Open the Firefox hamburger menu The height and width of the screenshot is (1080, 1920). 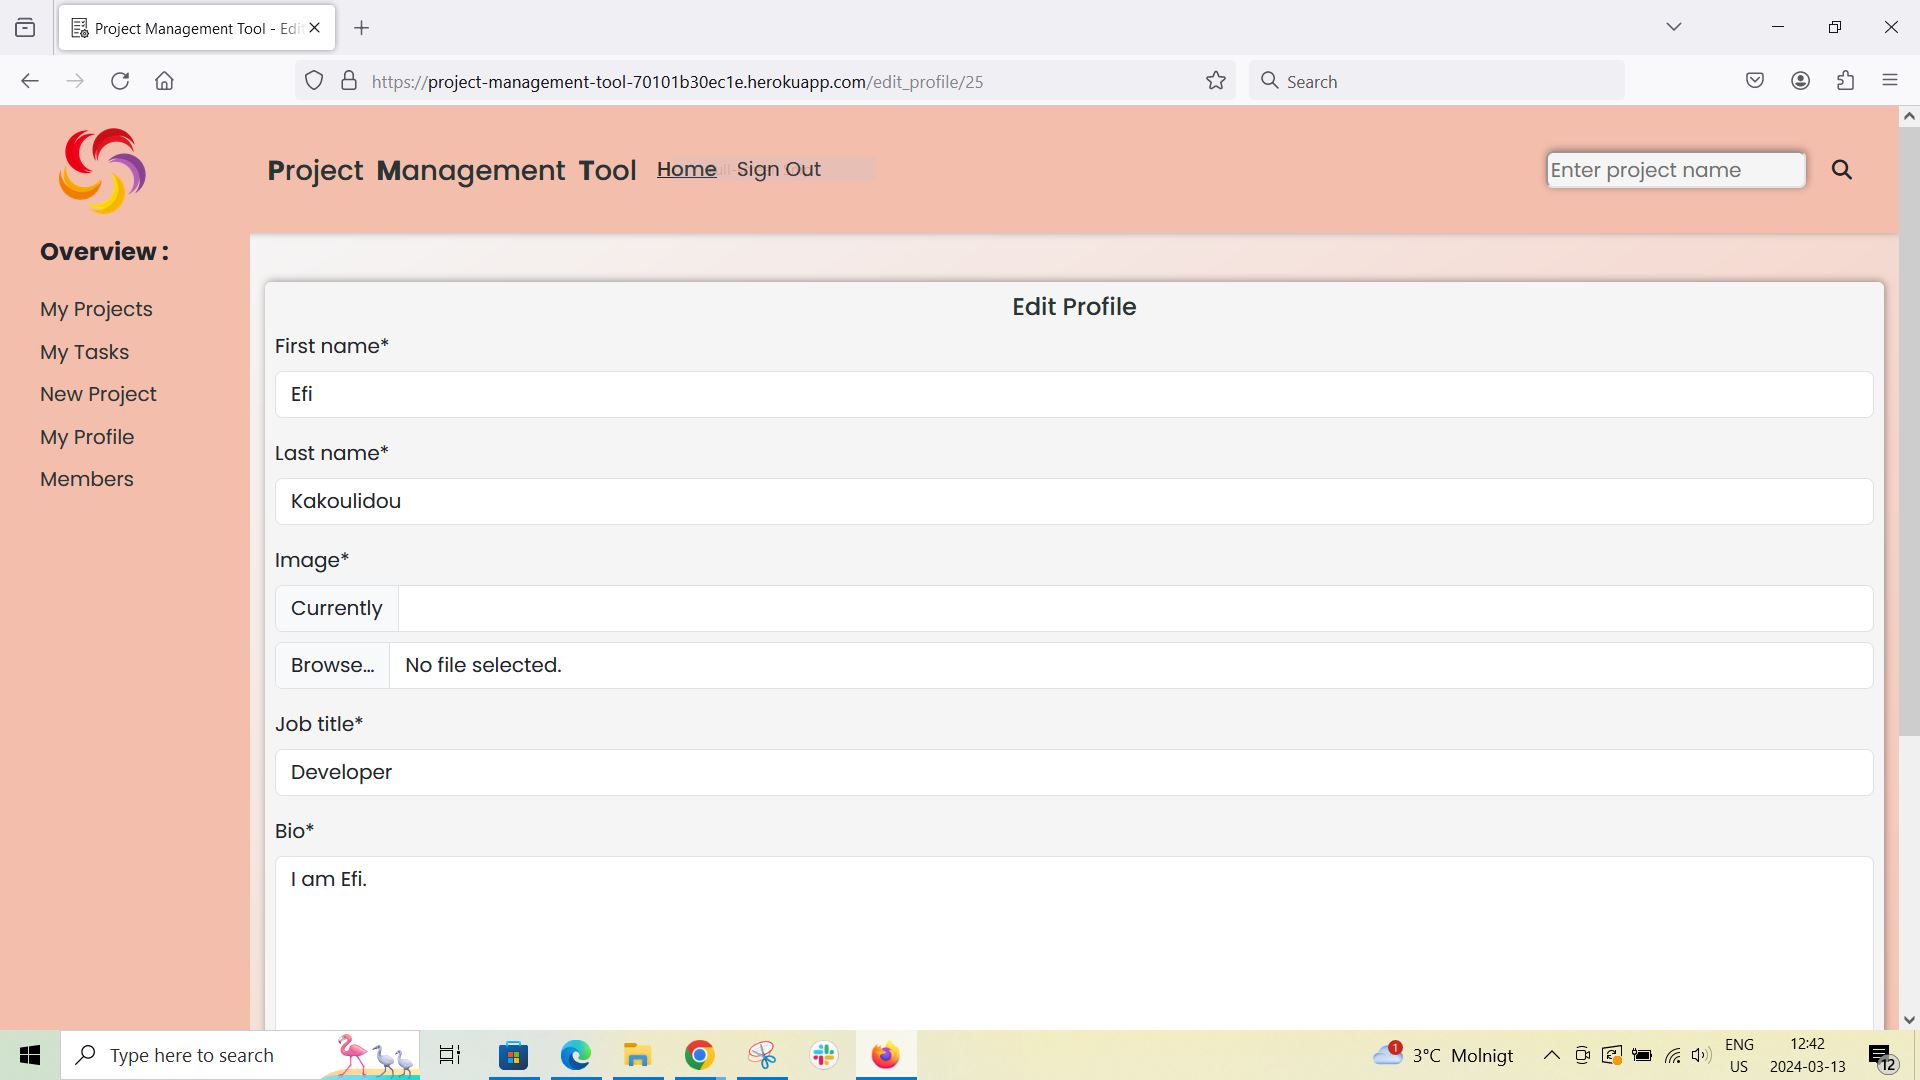[x=1890, y=80]
